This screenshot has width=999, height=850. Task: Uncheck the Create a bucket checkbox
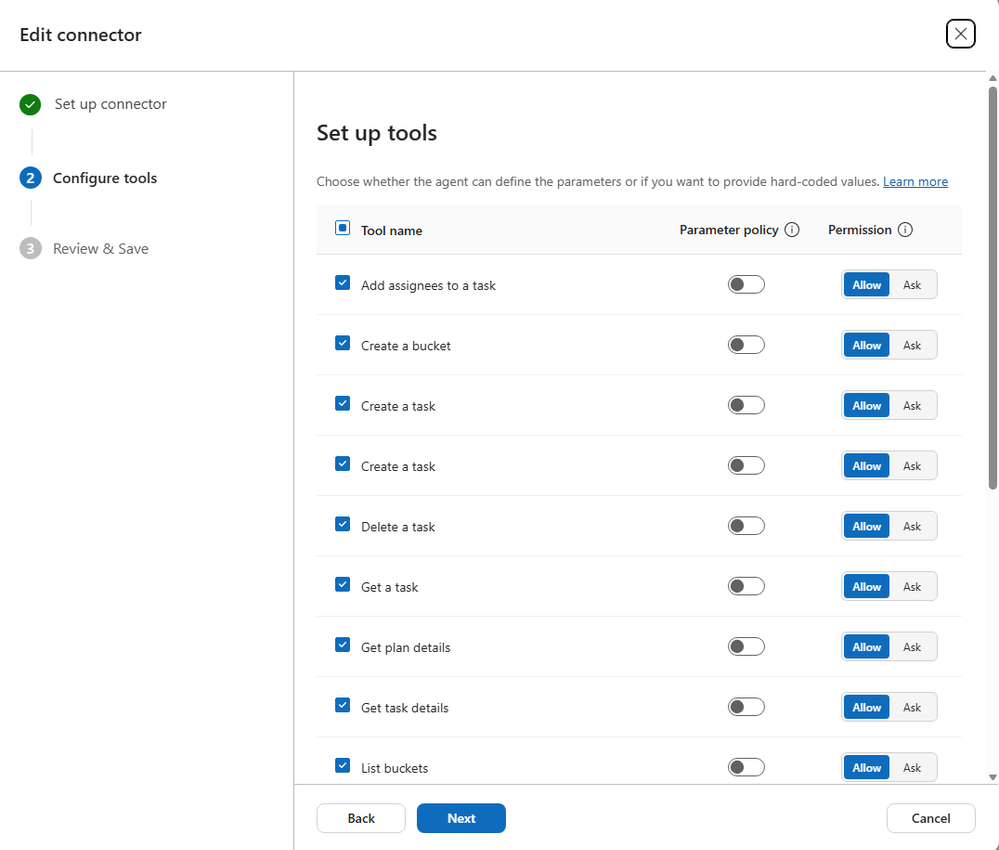pos(342,343)
